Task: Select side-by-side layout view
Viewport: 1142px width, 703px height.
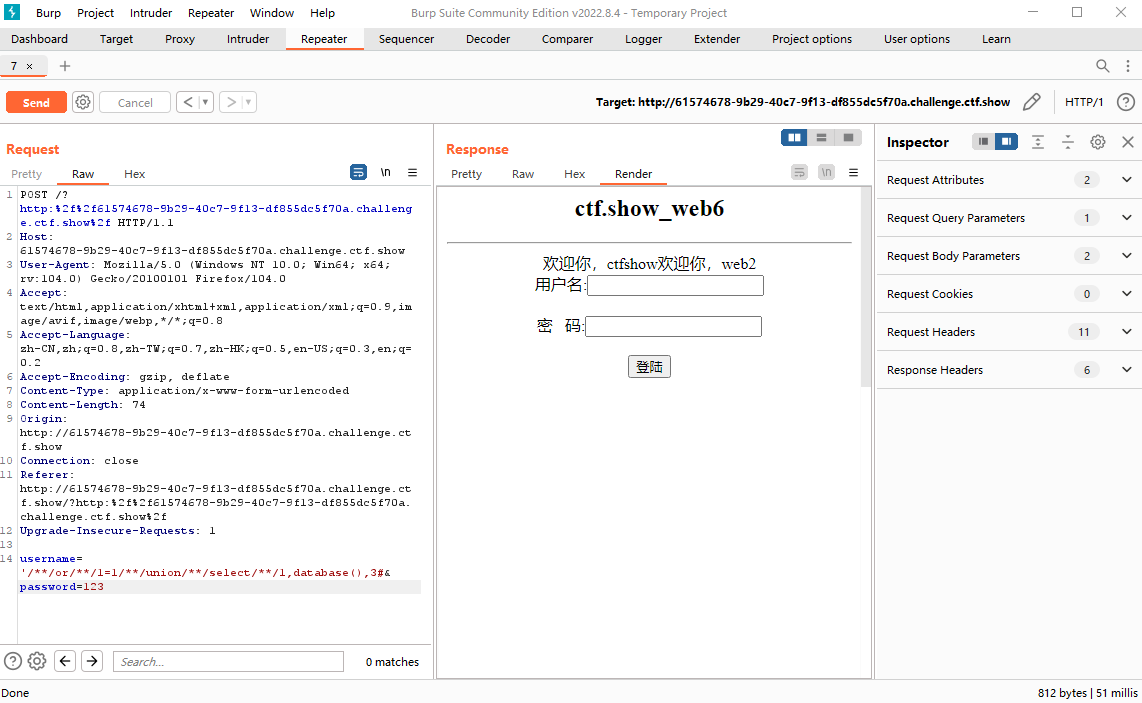Action: (794, 138)
